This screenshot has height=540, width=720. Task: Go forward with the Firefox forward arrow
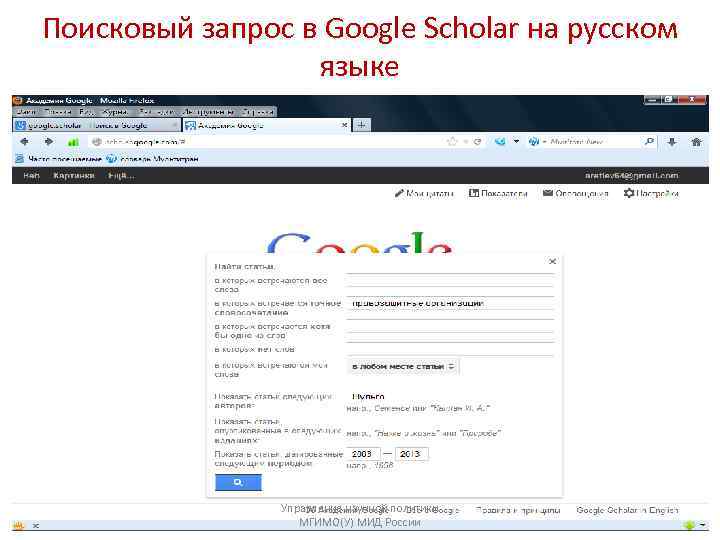49,142
